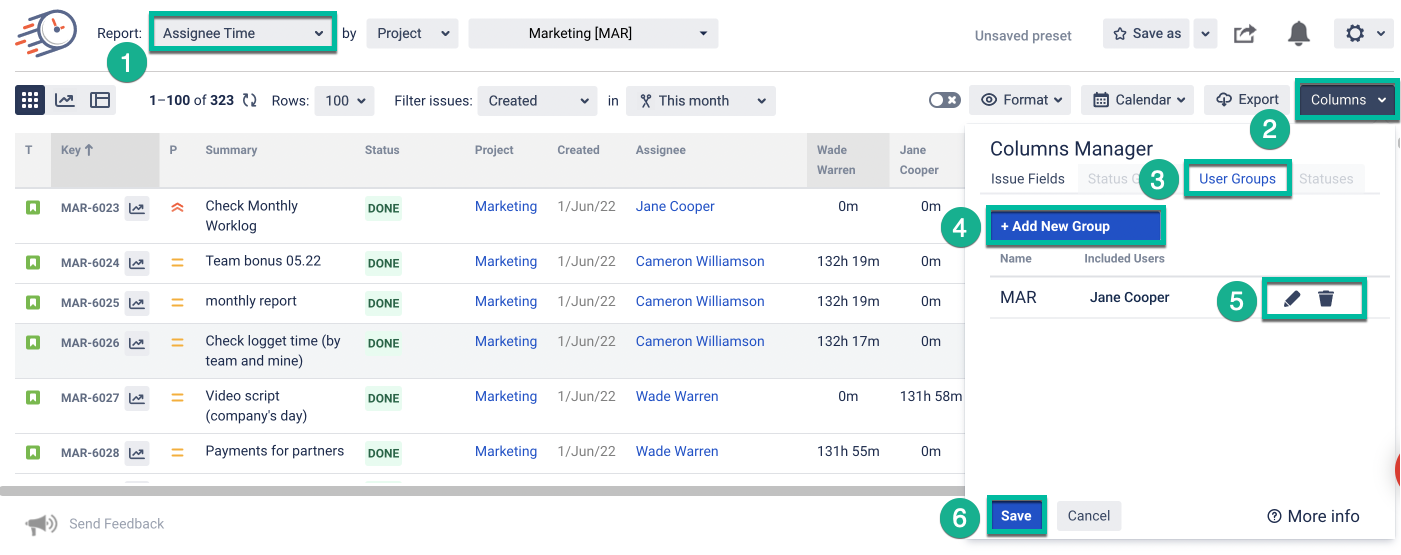The width and height of the screenshot is (1401, 555).
Task: Toggle the switch beside Format
Action: (944, 100)
